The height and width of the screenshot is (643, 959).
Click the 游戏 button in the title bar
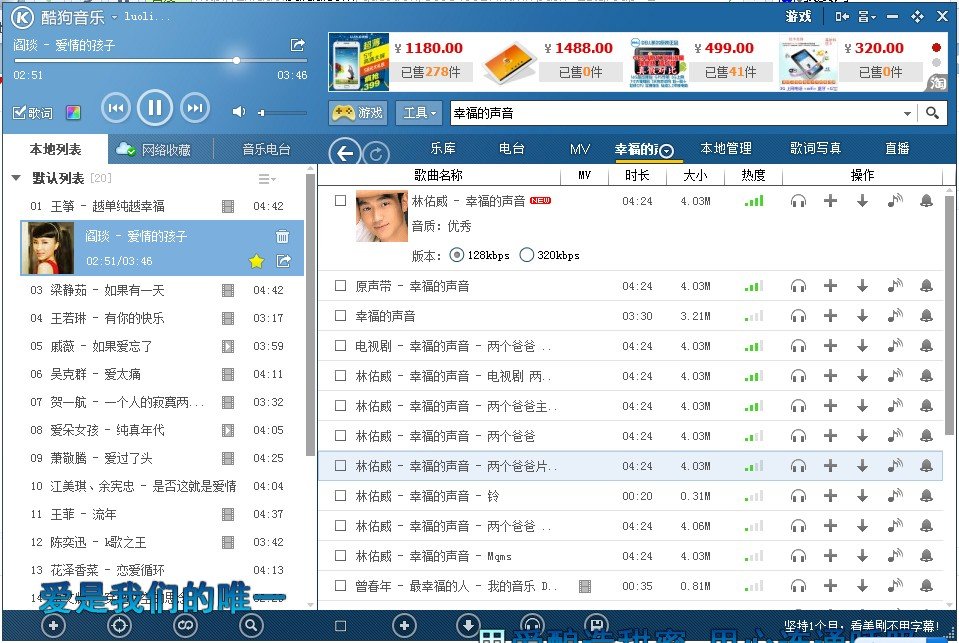(798, 16)
